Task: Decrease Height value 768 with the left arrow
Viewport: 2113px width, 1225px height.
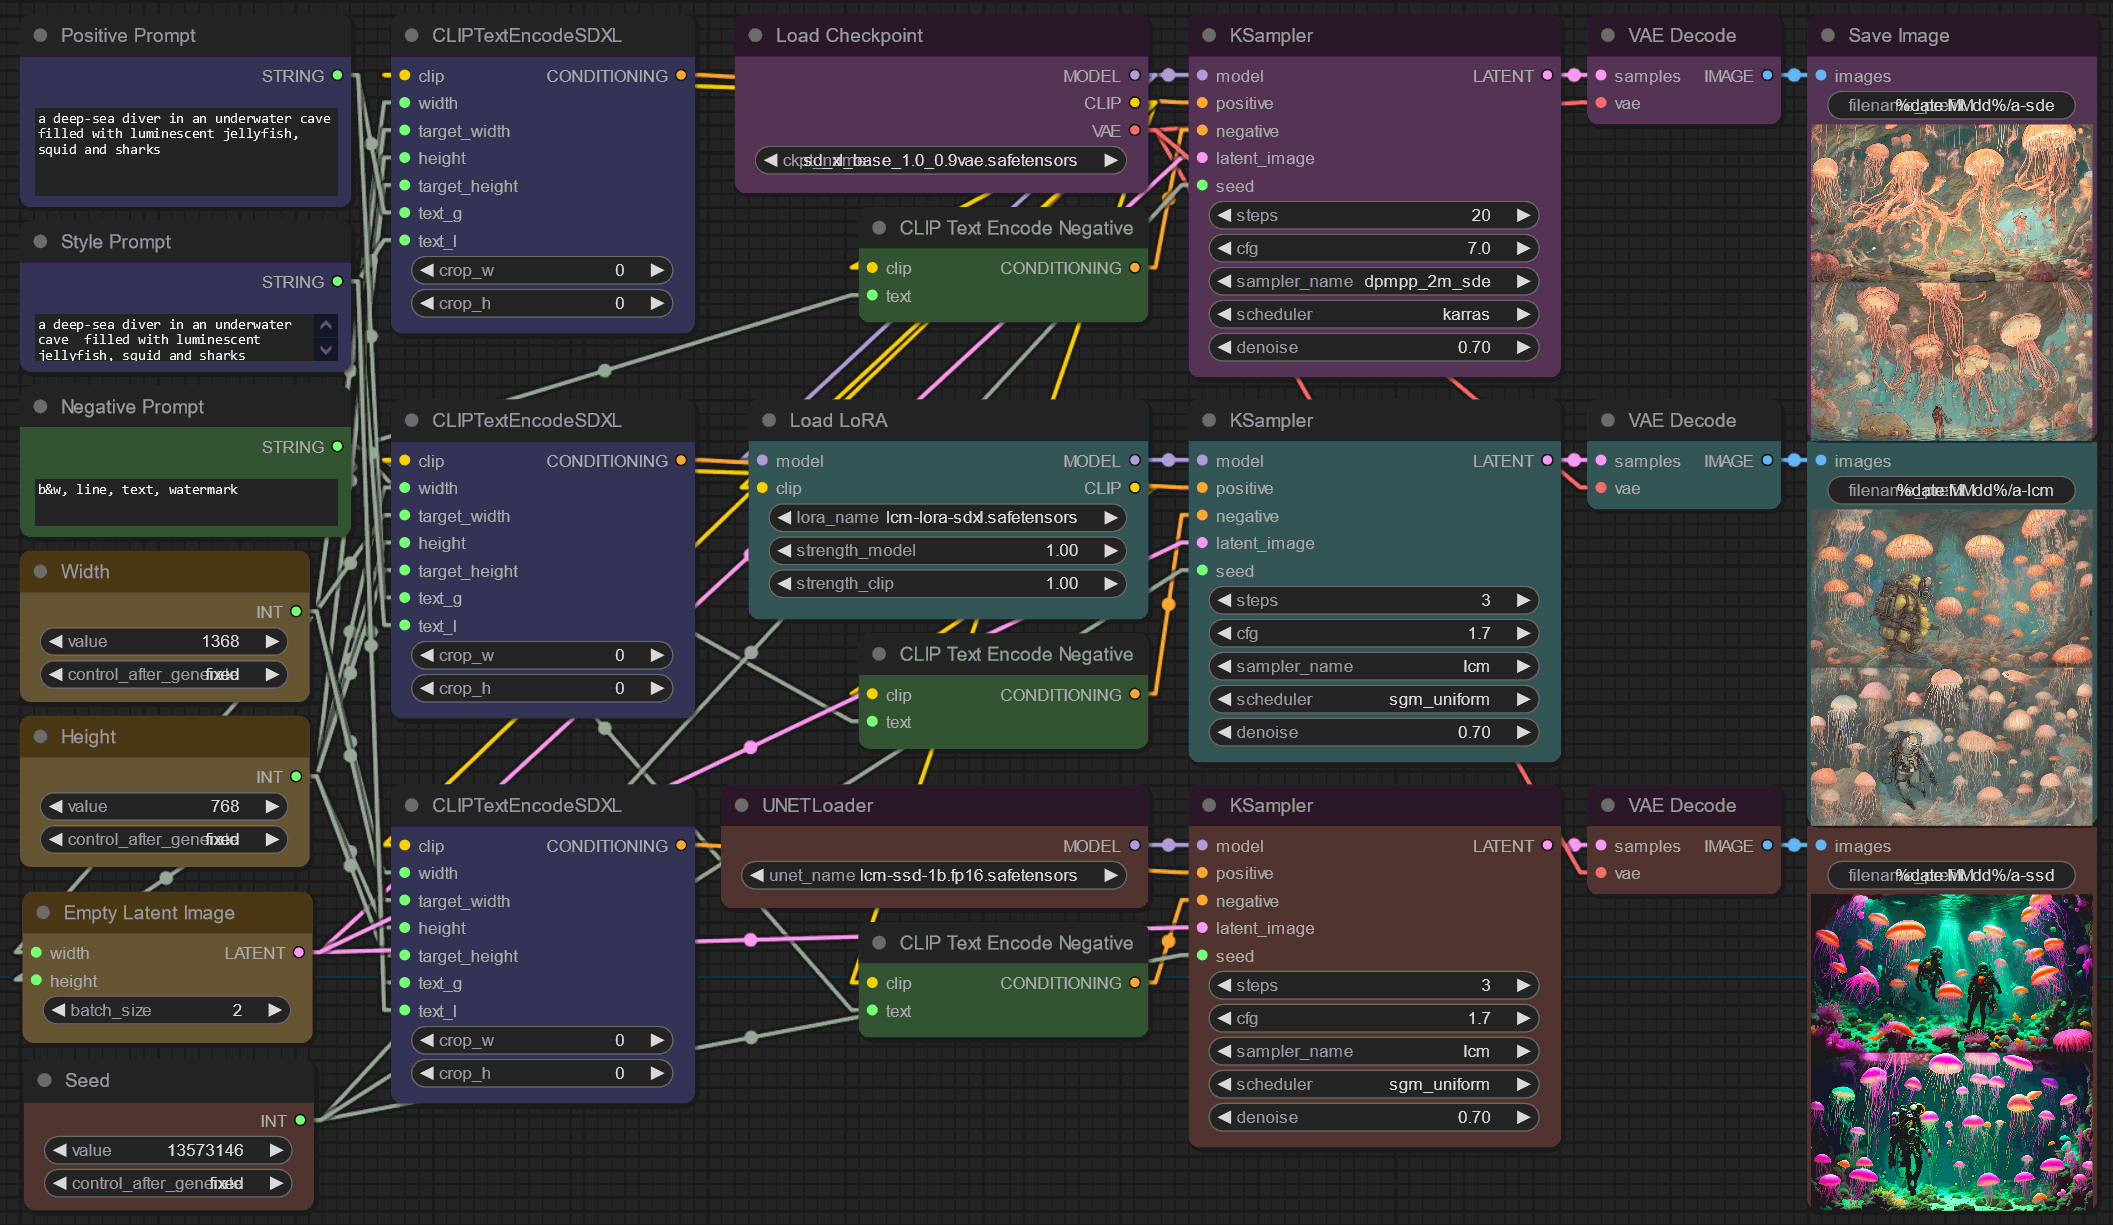Action: pos(56,806)
